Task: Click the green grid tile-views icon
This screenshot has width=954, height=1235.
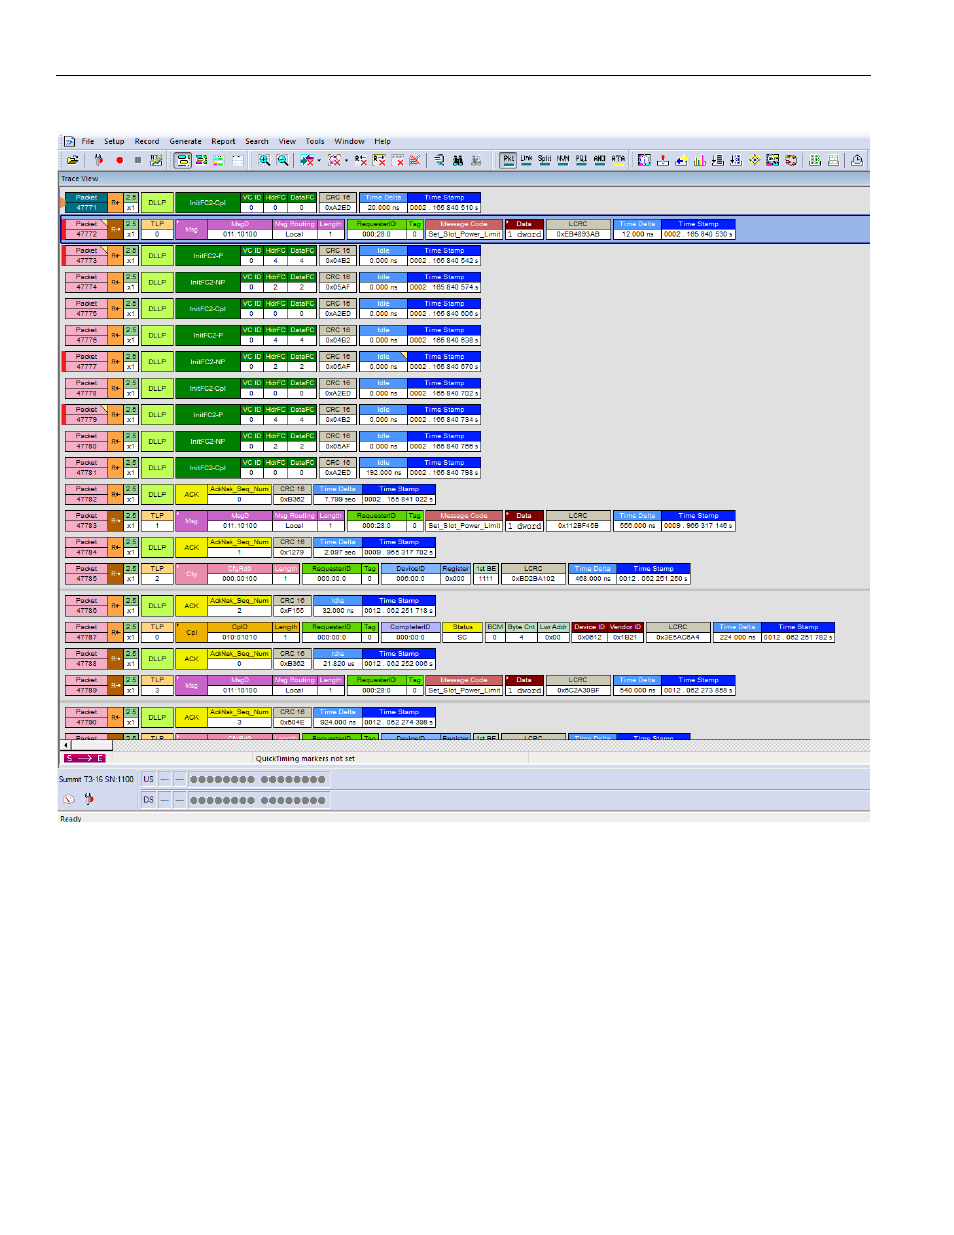Action: click(x=814, y=160)
